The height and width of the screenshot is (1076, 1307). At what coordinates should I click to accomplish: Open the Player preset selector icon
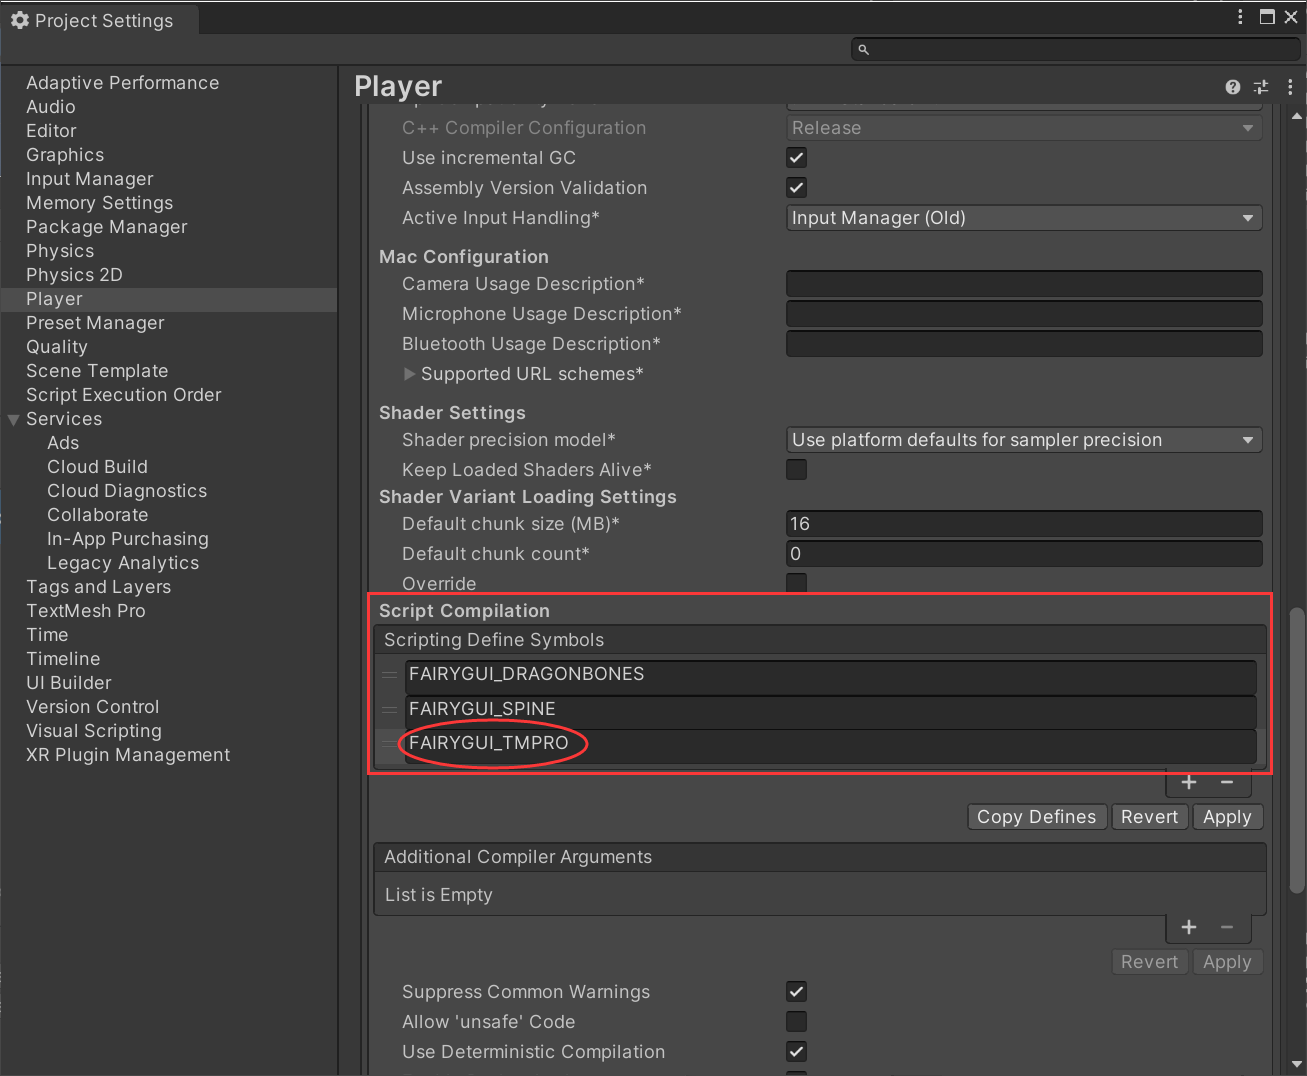tap(1261, 87)
